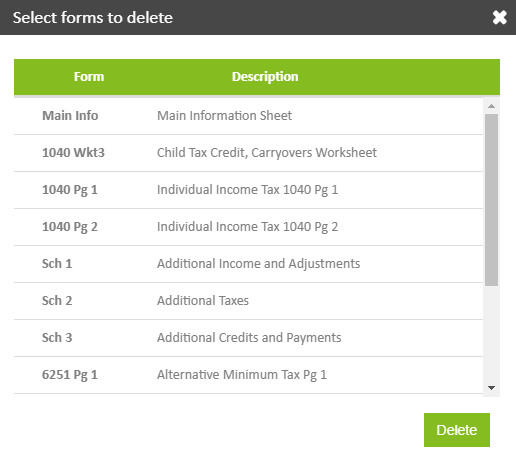Click the vertical scrollbar thumb
Viewport: 516px width, 471px height.
tap(491, 200)
